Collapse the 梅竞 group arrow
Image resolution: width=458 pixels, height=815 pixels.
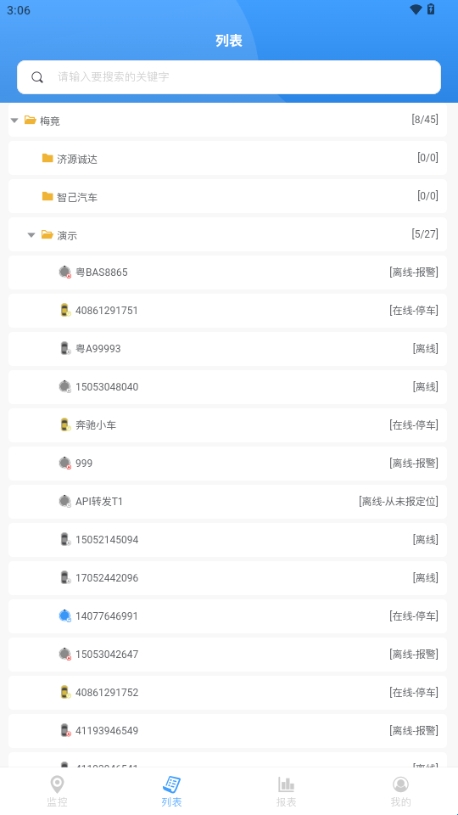pos(15,121)
